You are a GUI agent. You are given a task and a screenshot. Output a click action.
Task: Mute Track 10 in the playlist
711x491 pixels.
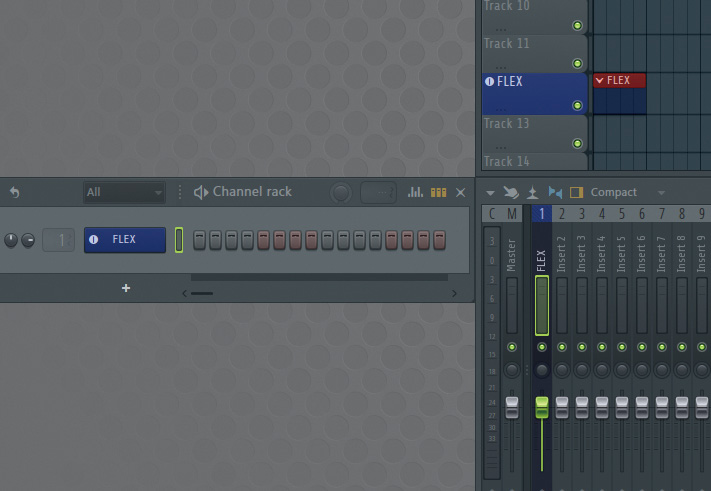pyautogui.click(x=577, y=25)
